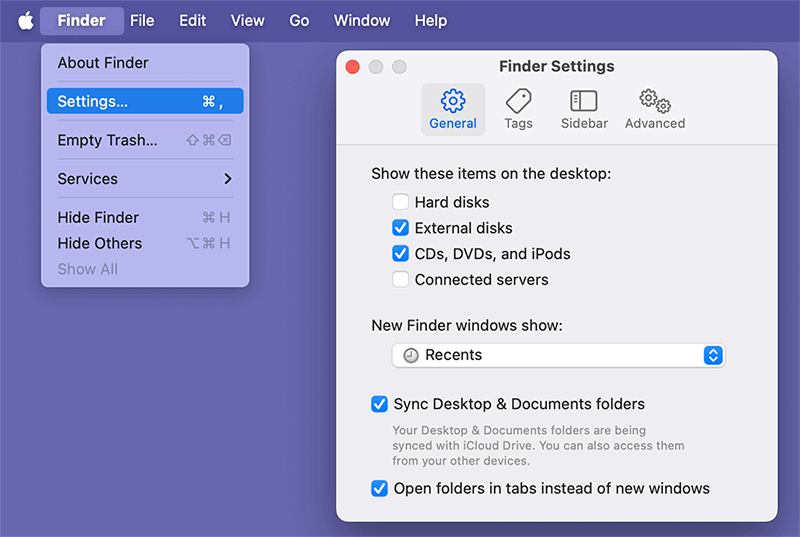The width and height of the screenshot is (800, 537).
Task: Open the Edit menu
Action: click(x=192, y=20)
